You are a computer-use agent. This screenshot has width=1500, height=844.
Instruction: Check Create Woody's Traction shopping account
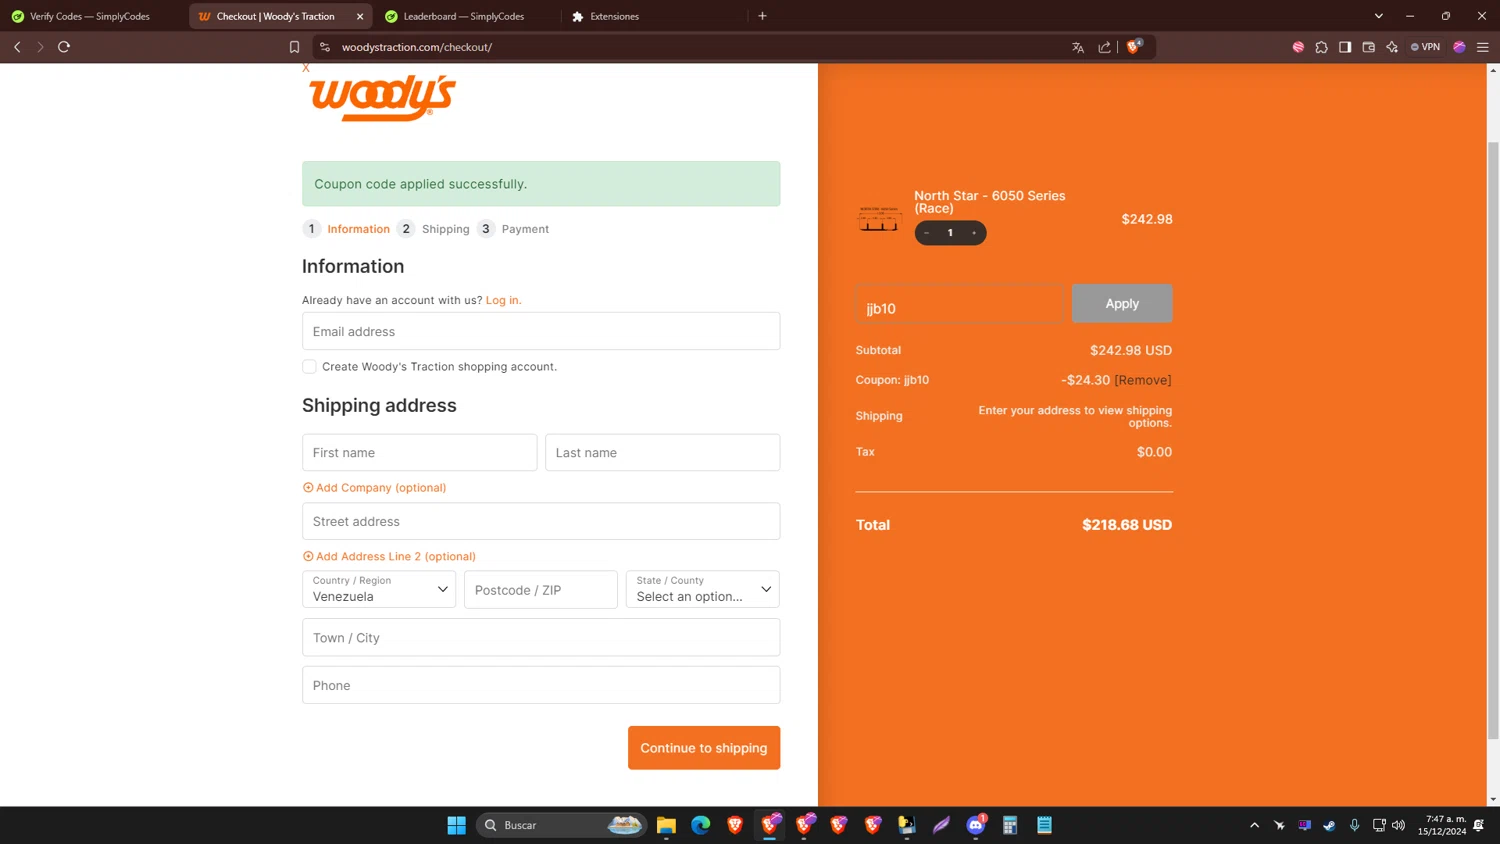[x=309, y=367]
